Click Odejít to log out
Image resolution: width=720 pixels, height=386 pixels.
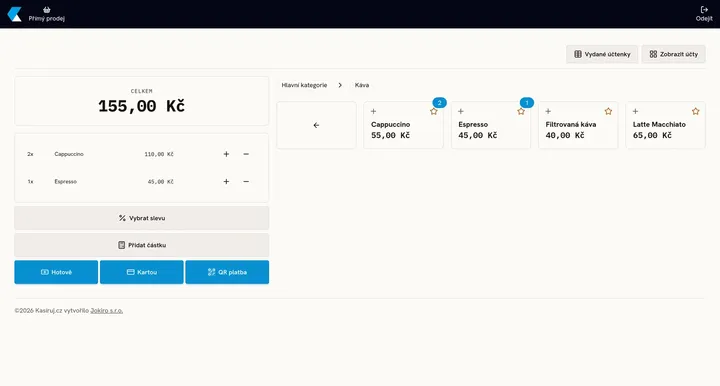point(704,14)
